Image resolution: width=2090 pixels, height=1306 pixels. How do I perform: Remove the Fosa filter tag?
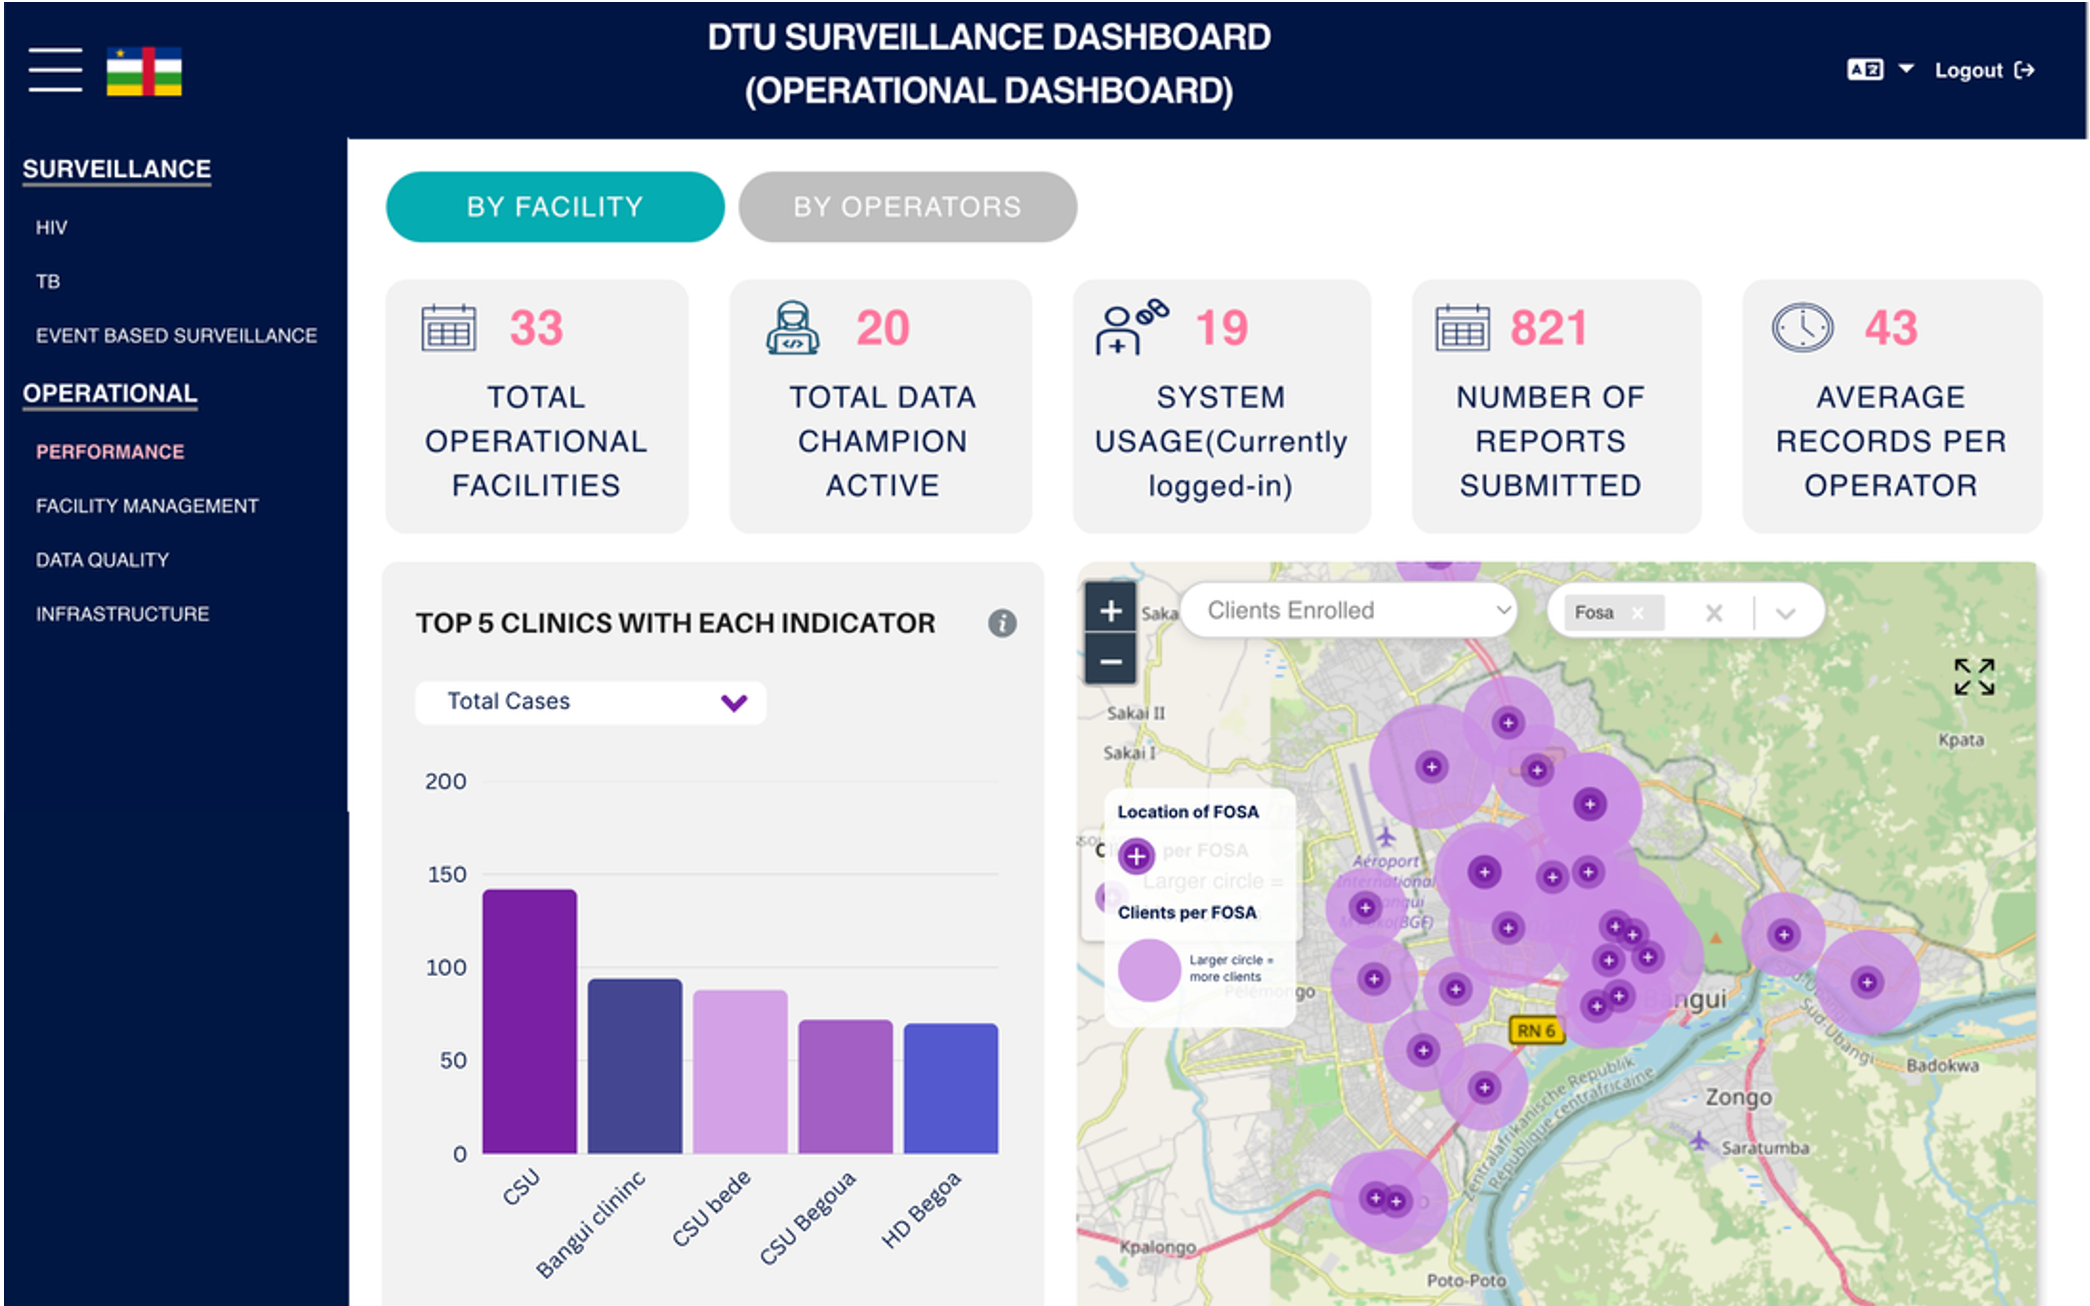[x=1638, y=613]
